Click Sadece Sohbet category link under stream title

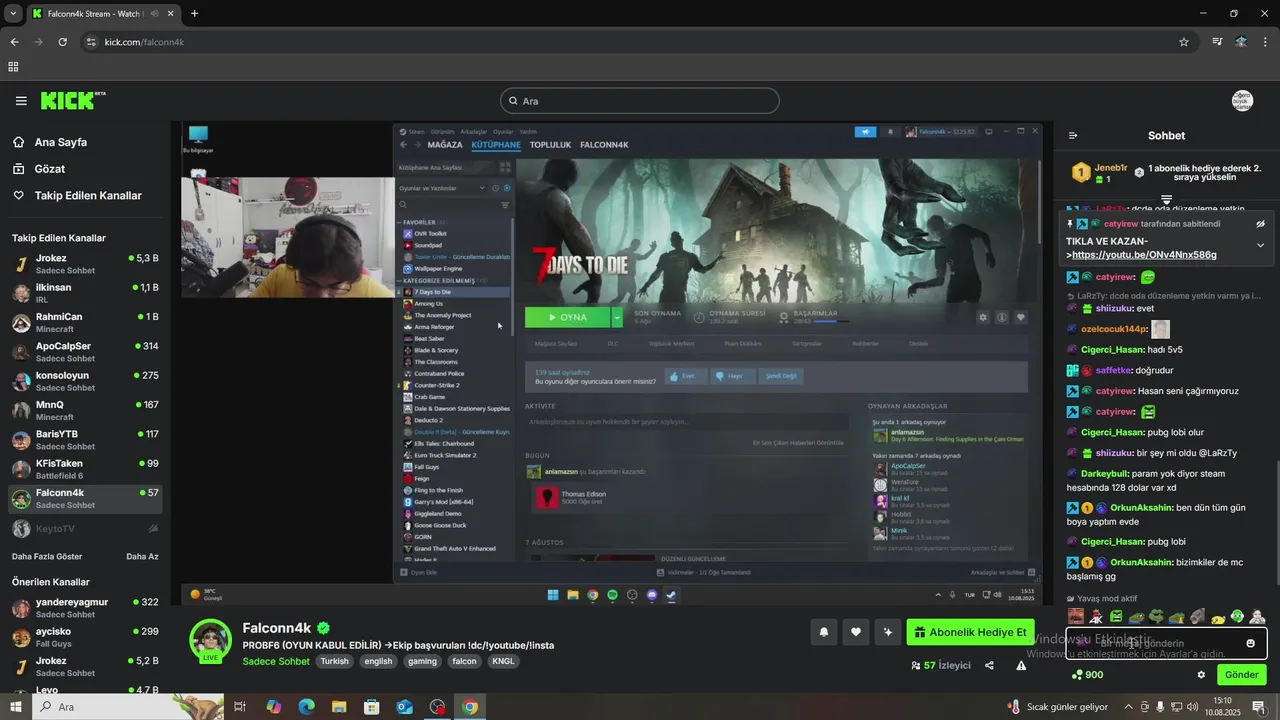(276, 661)
